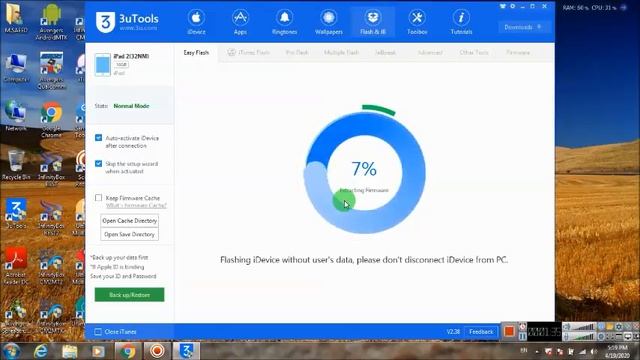This screenshot has height=360, width=640.
Task: Select the Pro Flash tab
Action: [x=297, y=52]
